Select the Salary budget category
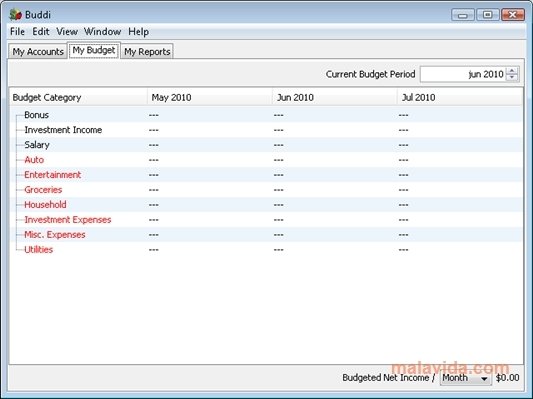Viewport: 533px width, 399px height. pos(37,145)
